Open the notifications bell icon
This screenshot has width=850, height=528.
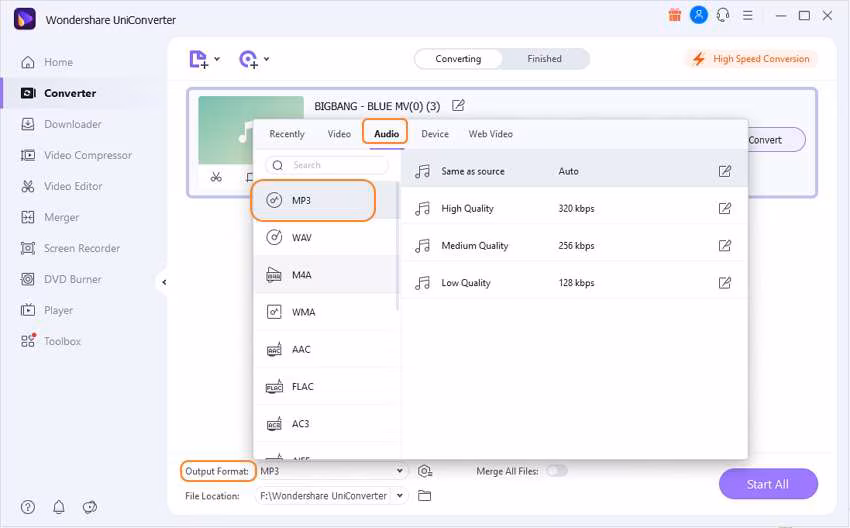(59, 507)
